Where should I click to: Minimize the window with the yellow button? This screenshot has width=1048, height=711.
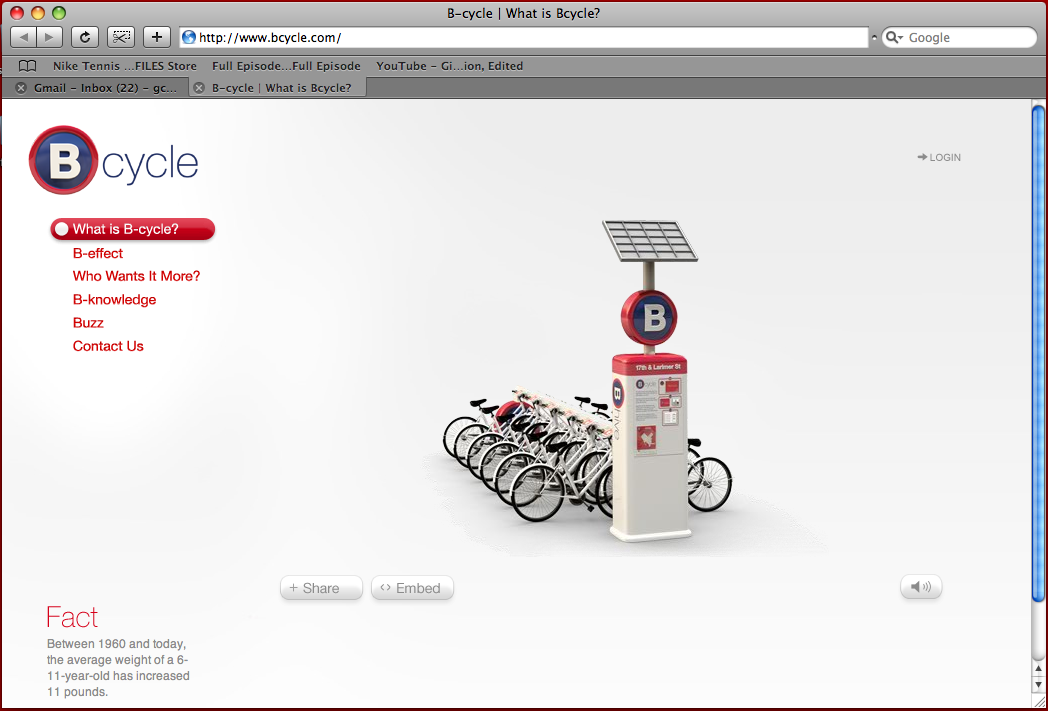(38, 13)
